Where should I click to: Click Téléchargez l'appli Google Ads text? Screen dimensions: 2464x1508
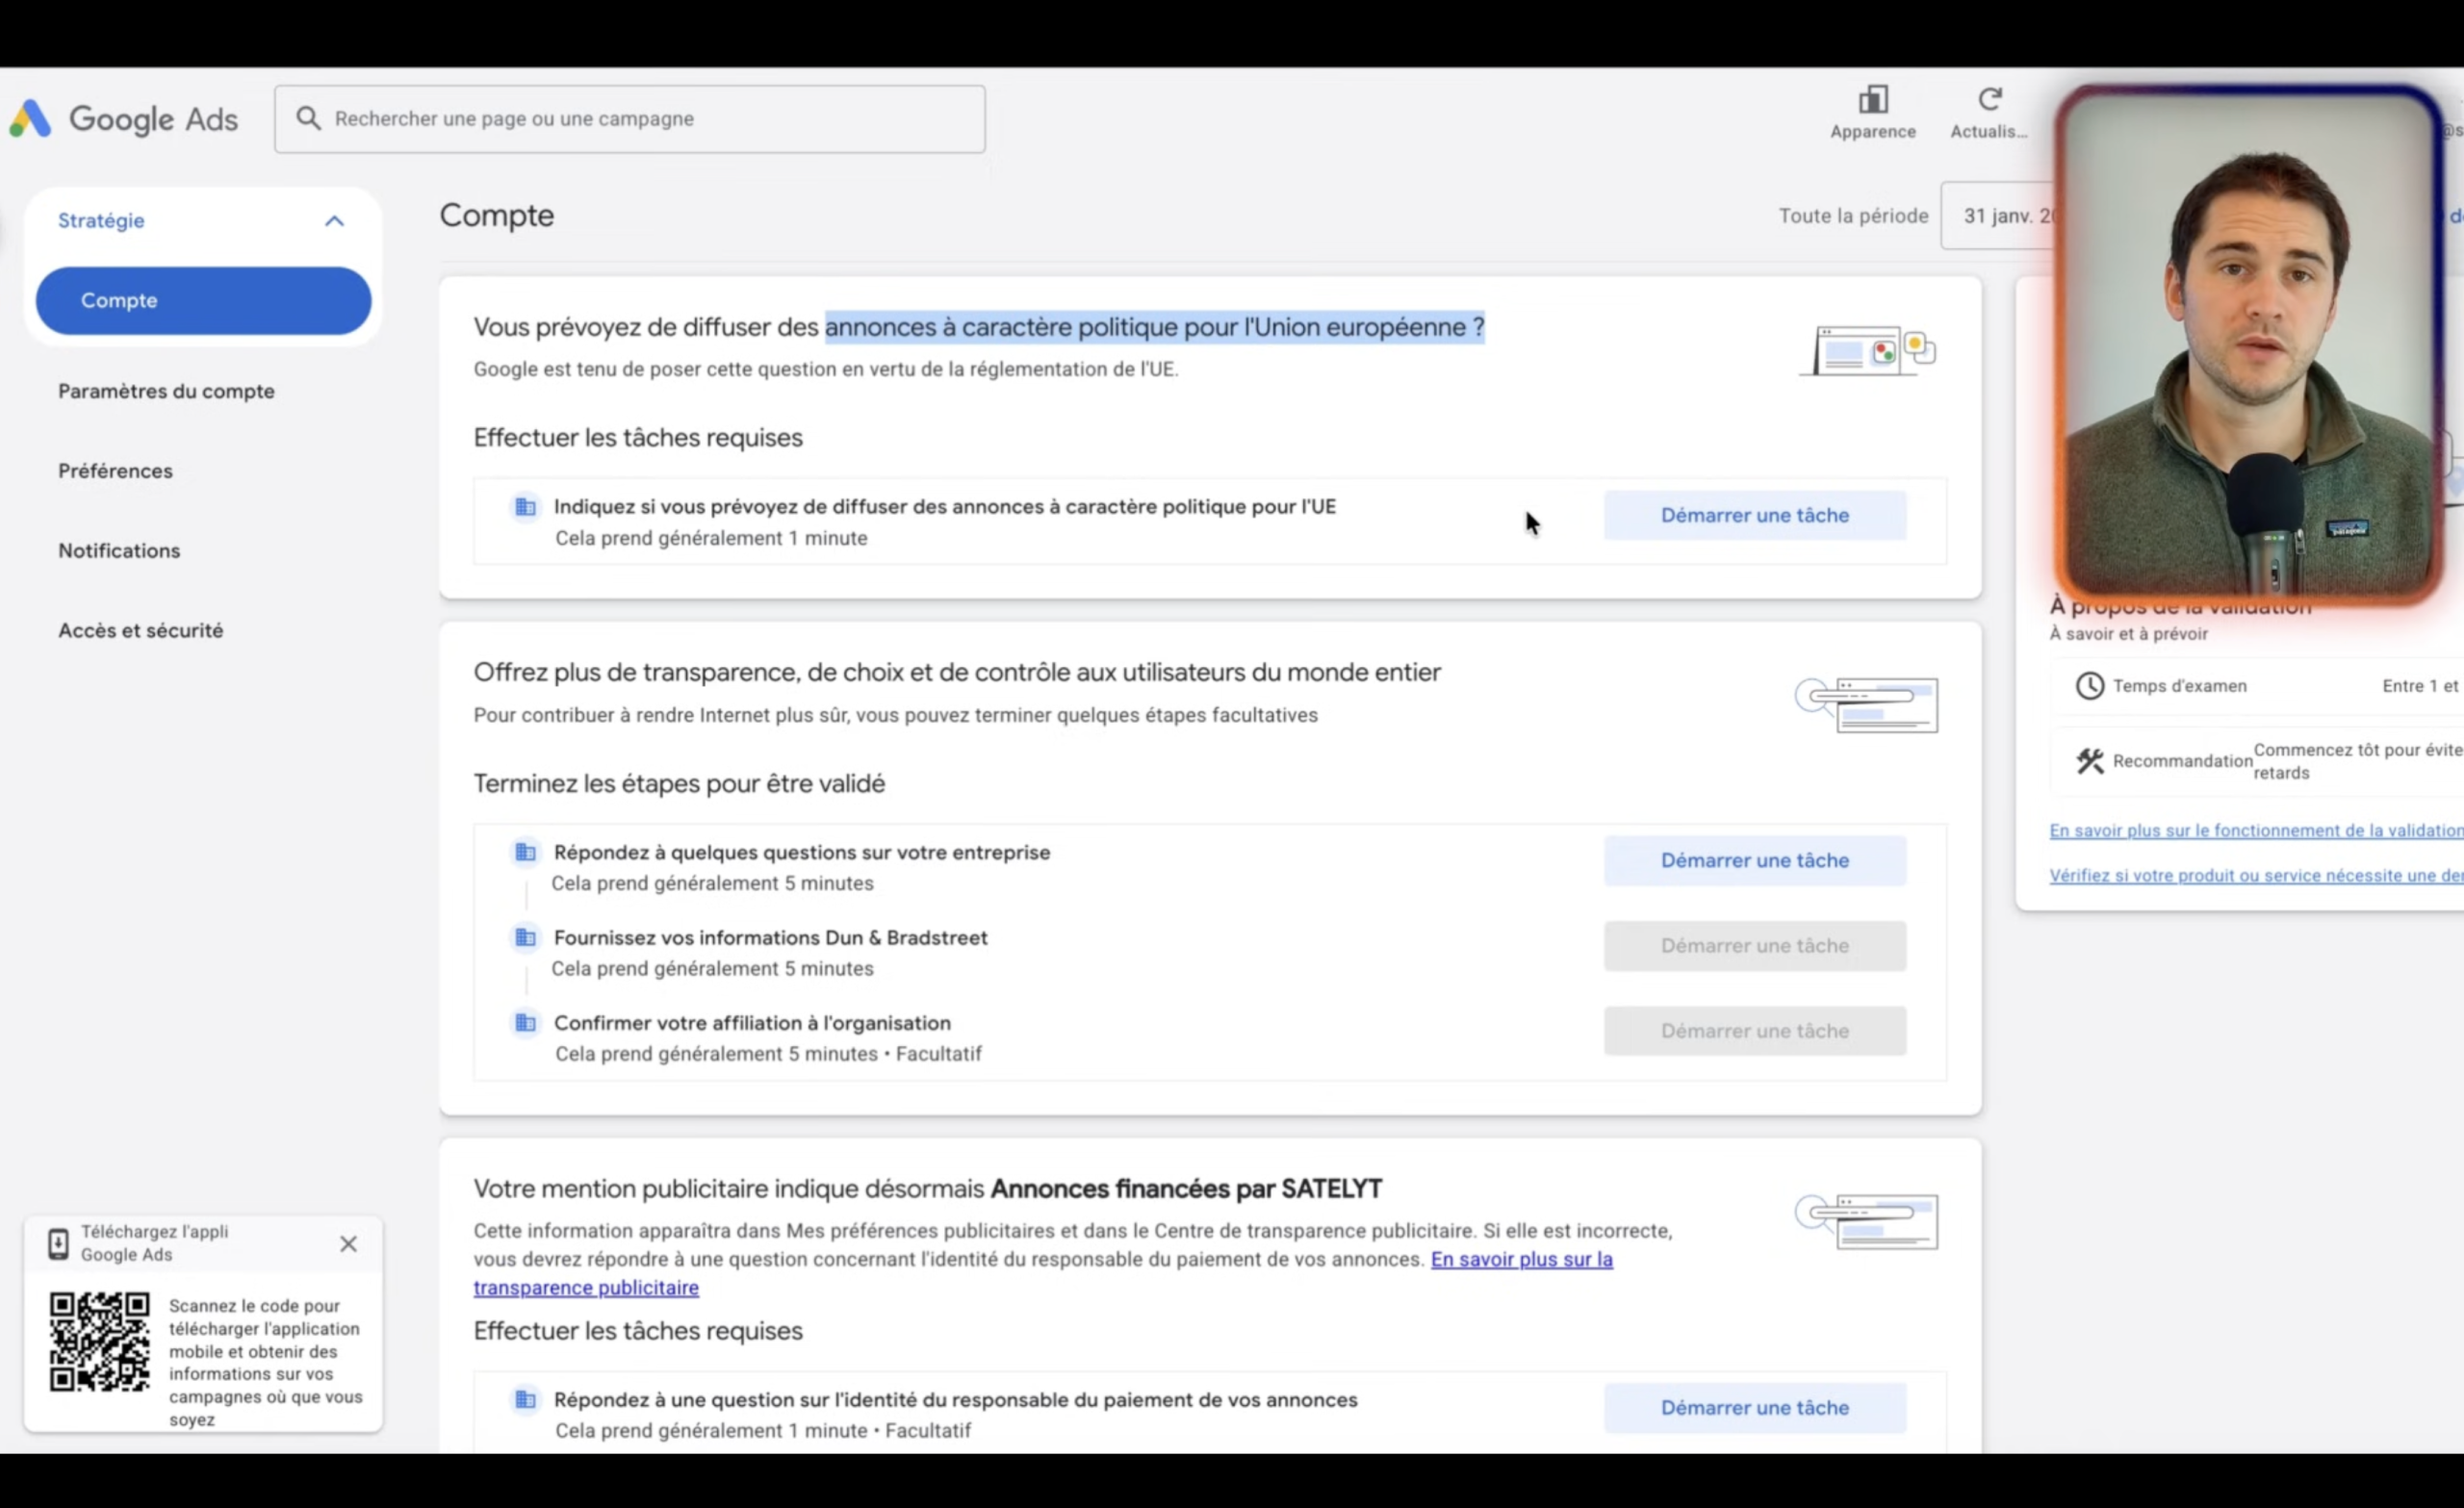coord(154,1243)
